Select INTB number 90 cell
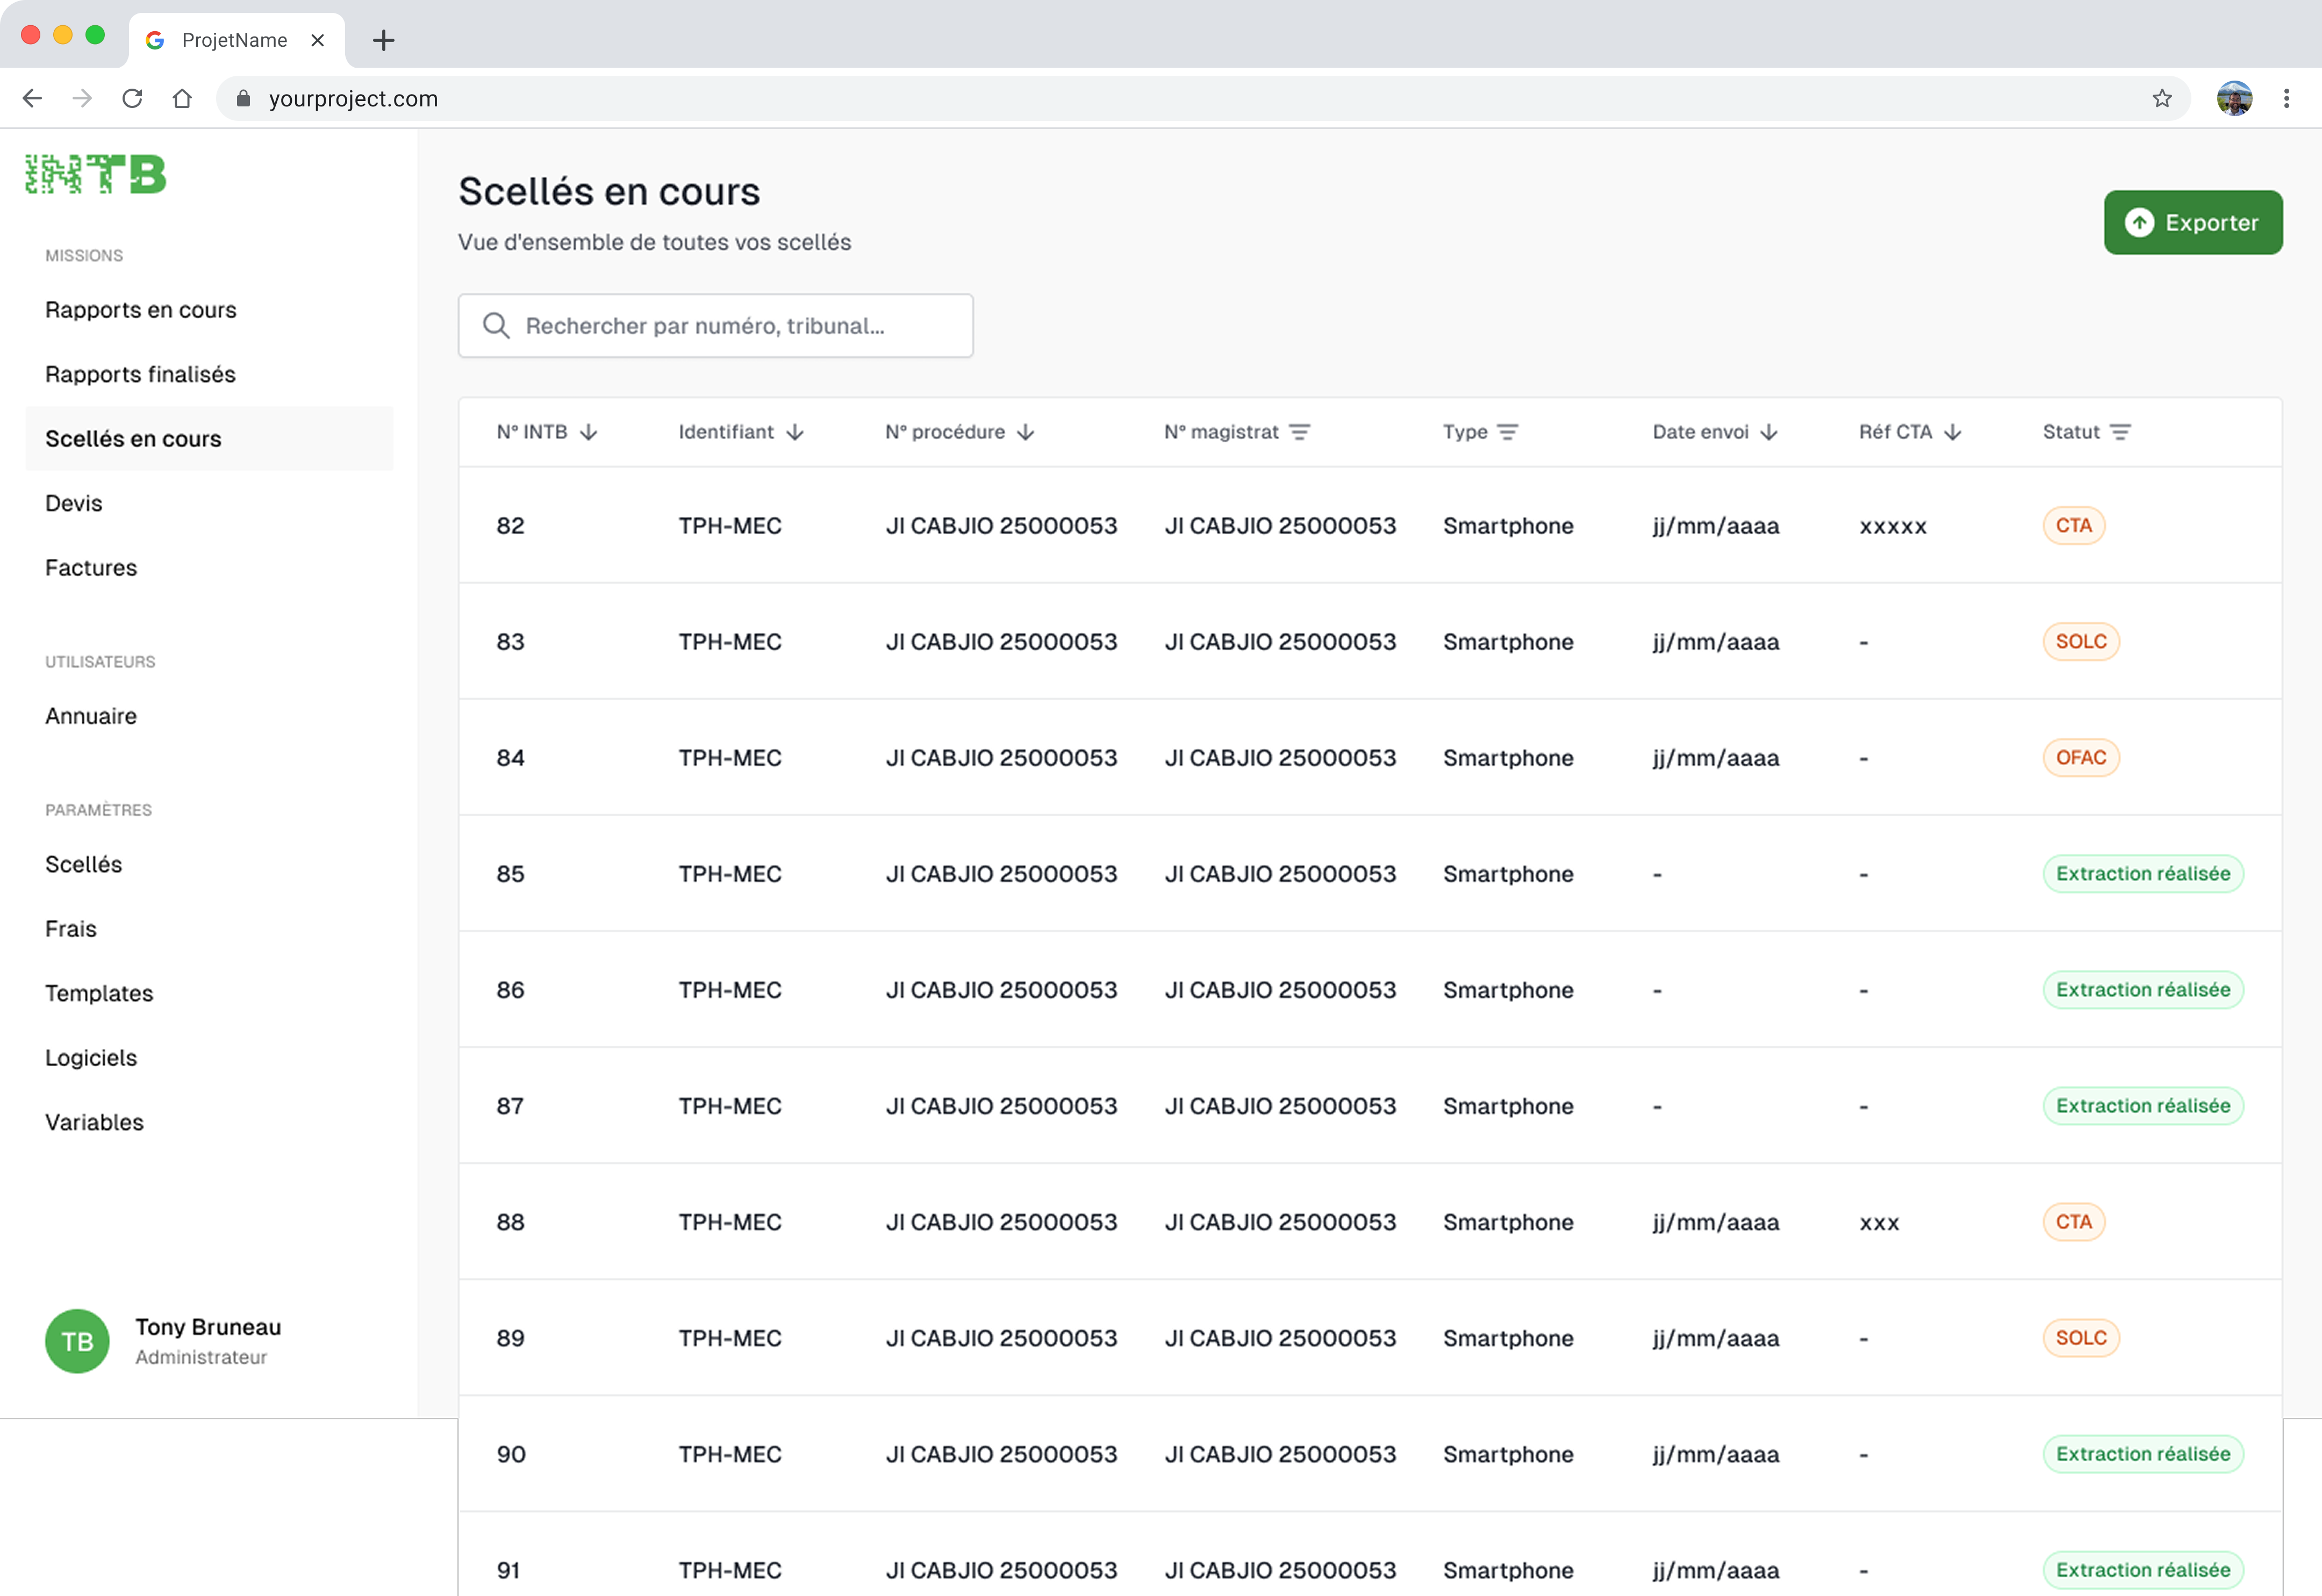 [511, 1454]
